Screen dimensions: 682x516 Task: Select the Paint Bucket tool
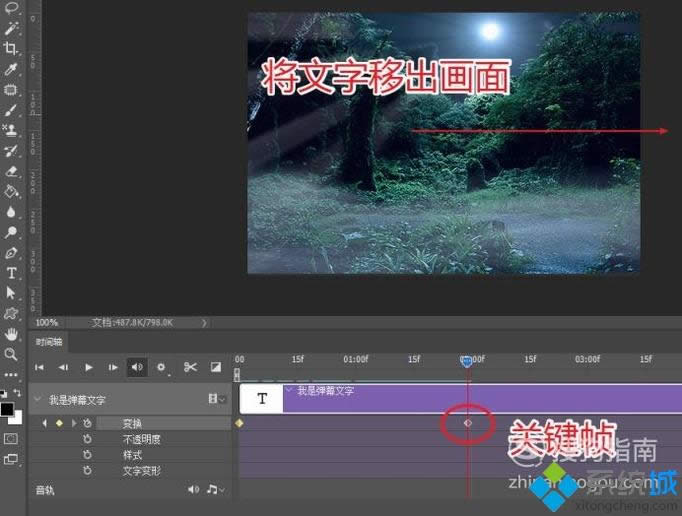pos(11,191)
